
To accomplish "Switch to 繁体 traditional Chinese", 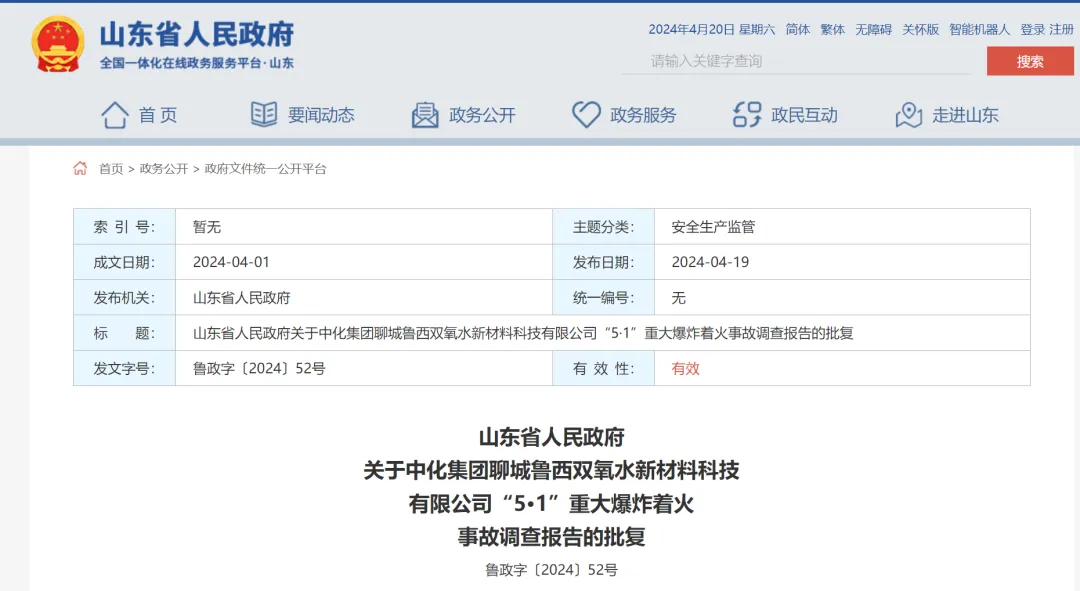I will coord(832,30).
